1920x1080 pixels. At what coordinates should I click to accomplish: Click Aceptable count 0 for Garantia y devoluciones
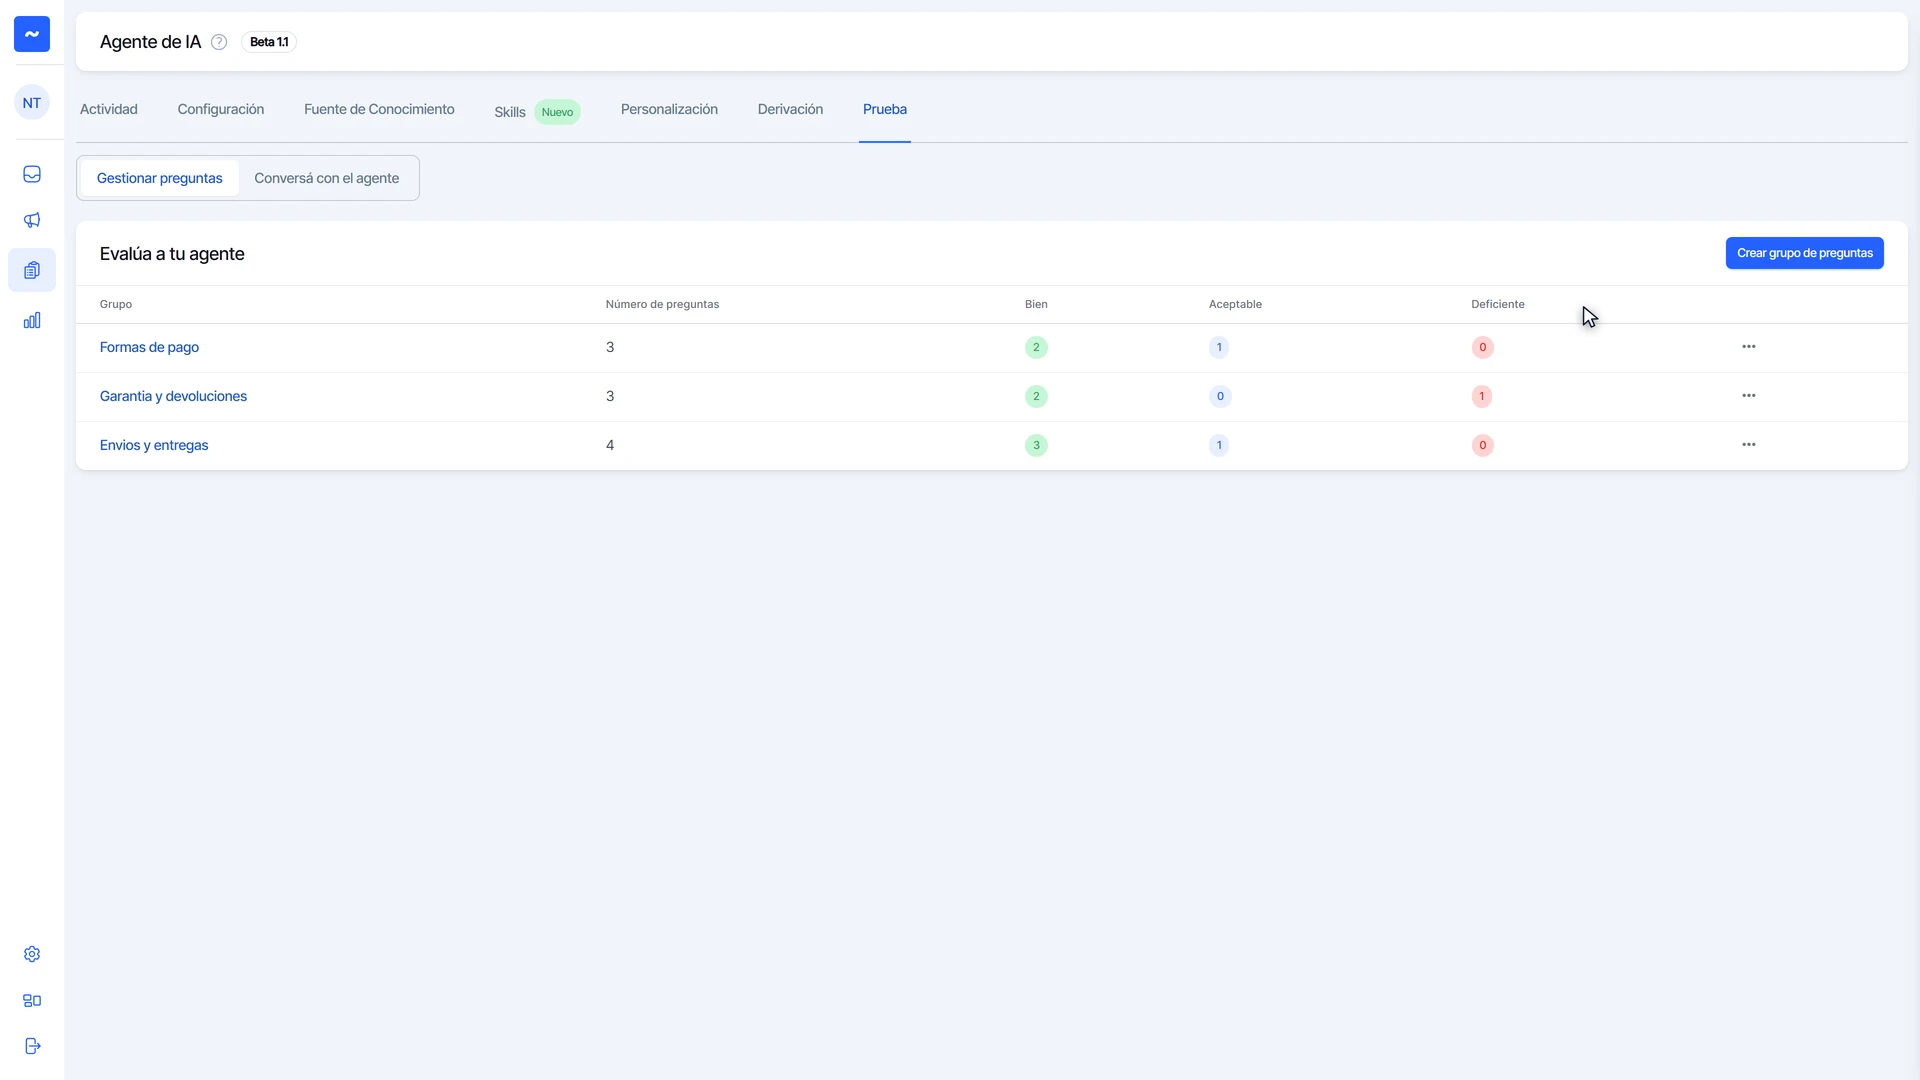point(1220,396)
